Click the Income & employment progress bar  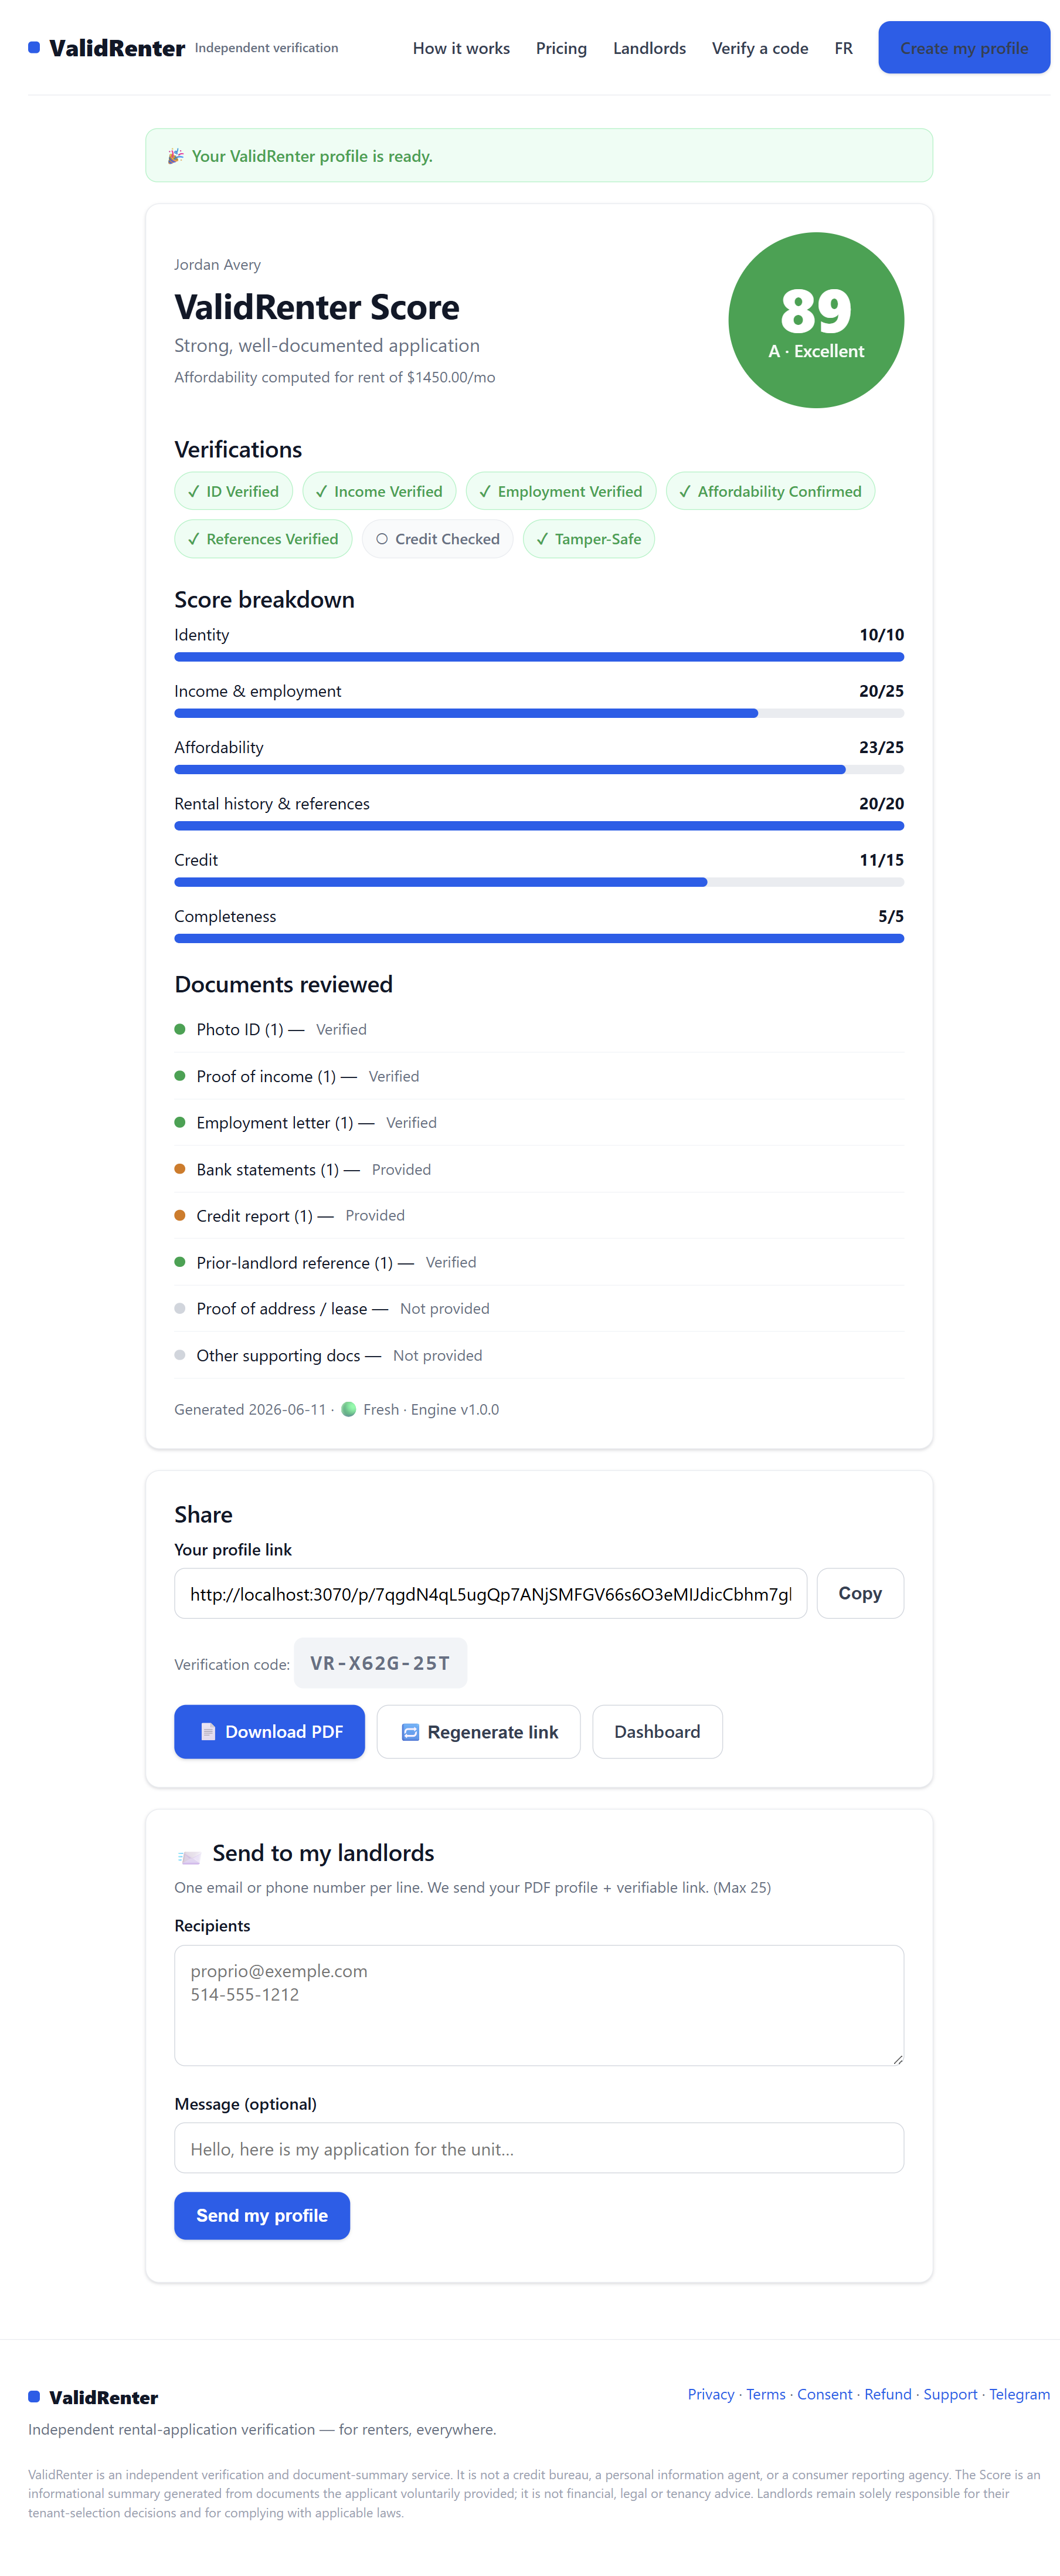click(539, 713)
